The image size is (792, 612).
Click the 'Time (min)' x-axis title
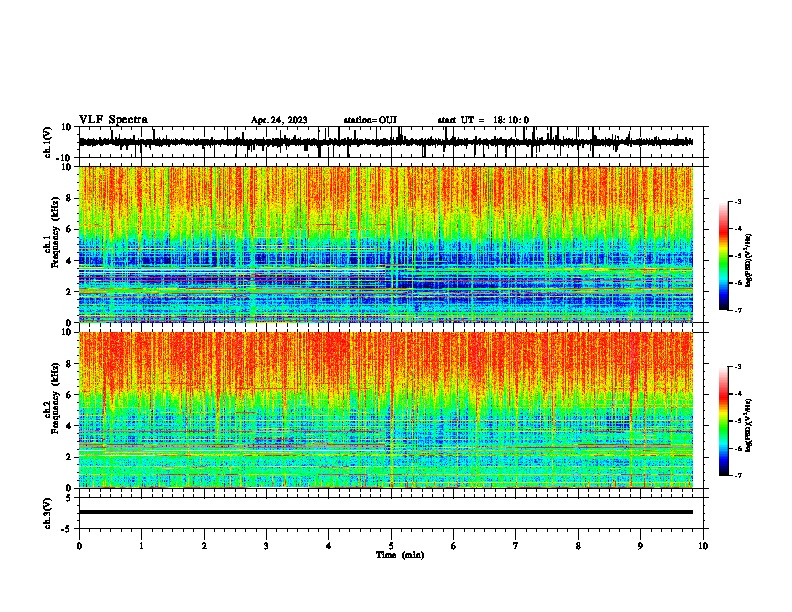click(400, 555)
